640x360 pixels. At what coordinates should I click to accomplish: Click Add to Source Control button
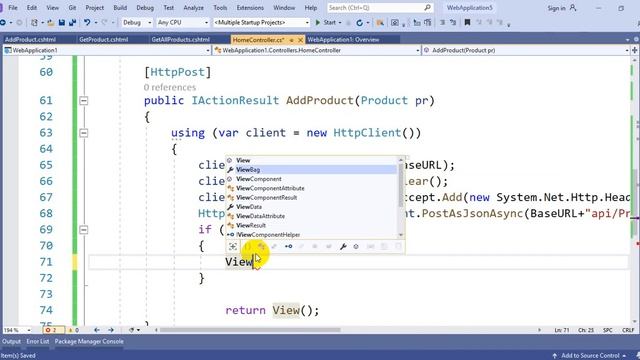tap(590, 356)
